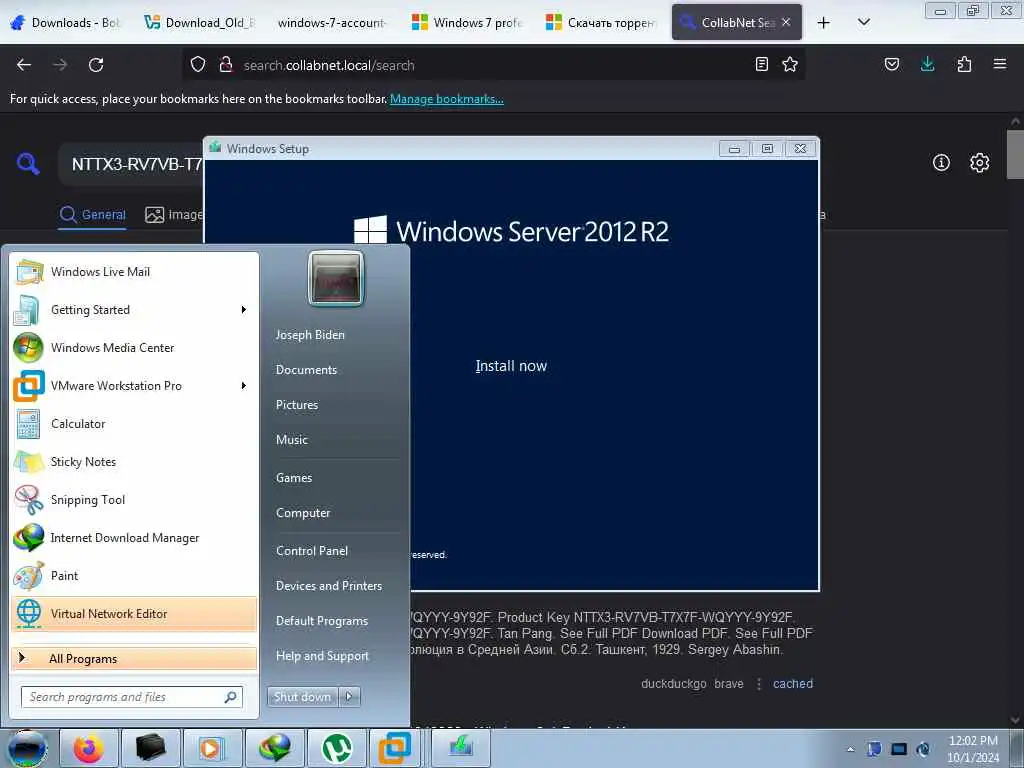Open Paint from Start menu
The height and width of the screenshot is (768, 1024).
[x=134, y=575]
